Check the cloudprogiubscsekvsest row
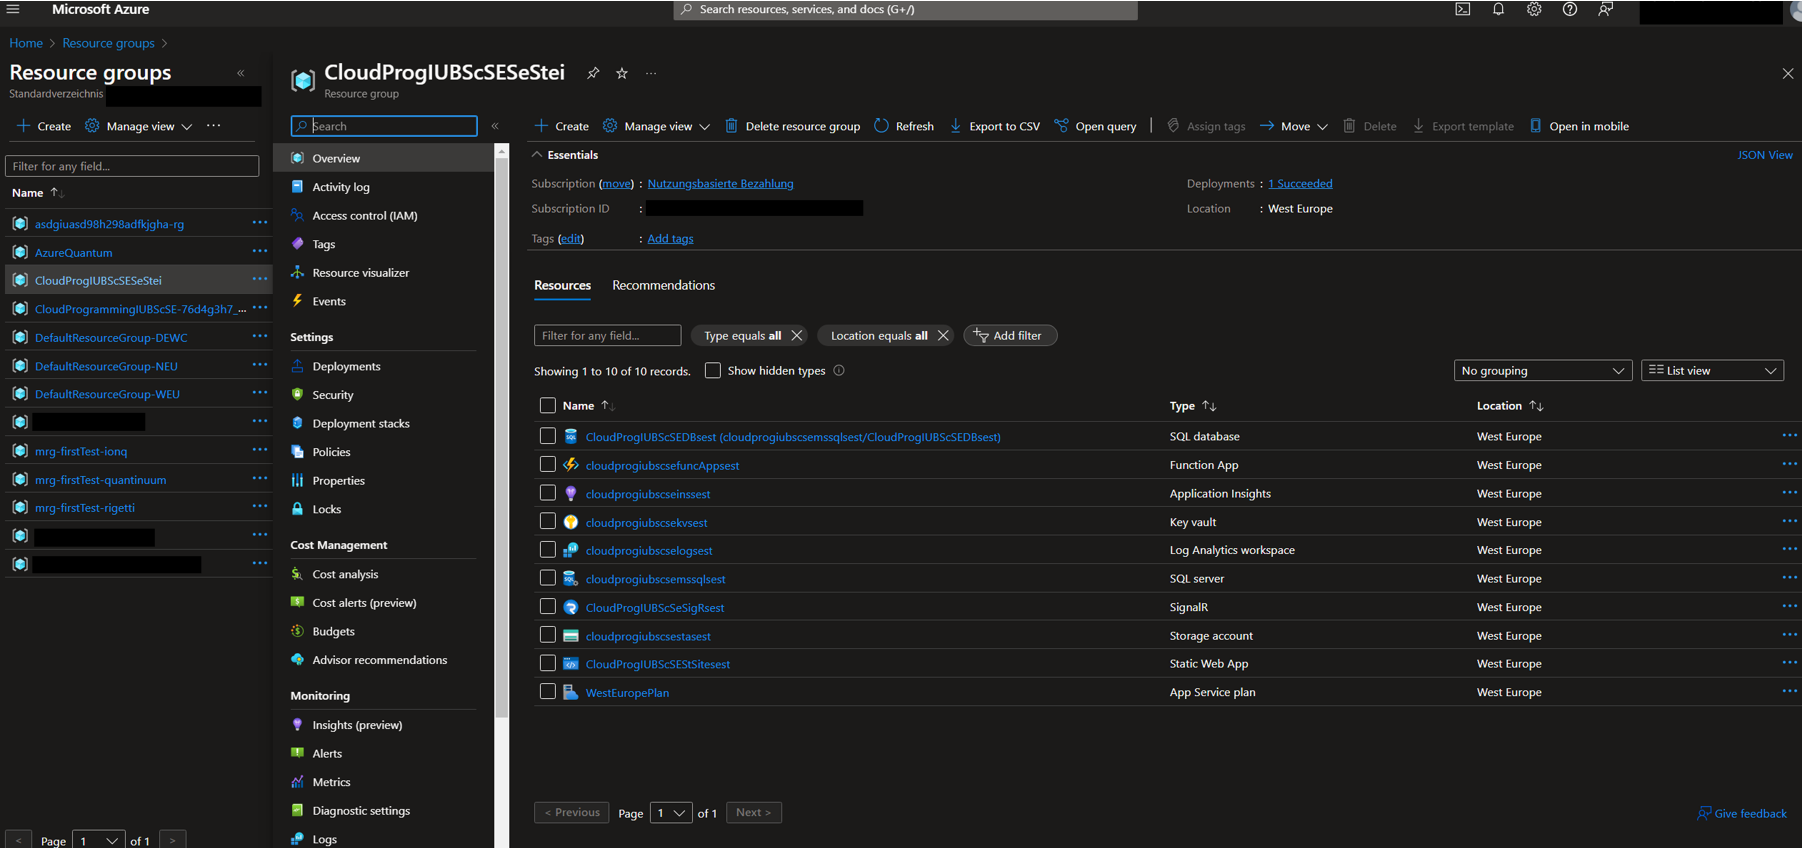This screenshot has height=848, width=1802. click(x=547, y=521)
